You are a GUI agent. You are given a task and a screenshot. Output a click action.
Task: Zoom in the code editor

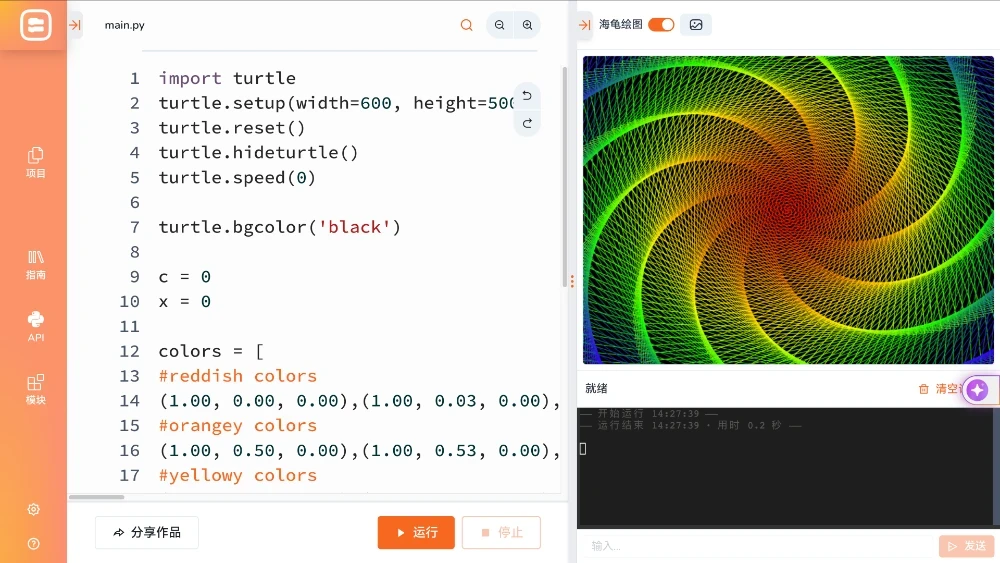527,25
